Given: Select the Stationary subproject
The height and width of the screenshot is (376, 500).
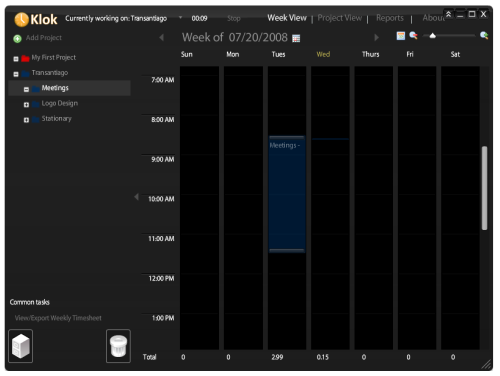Looking at the screenshot, I should (56, 119).
